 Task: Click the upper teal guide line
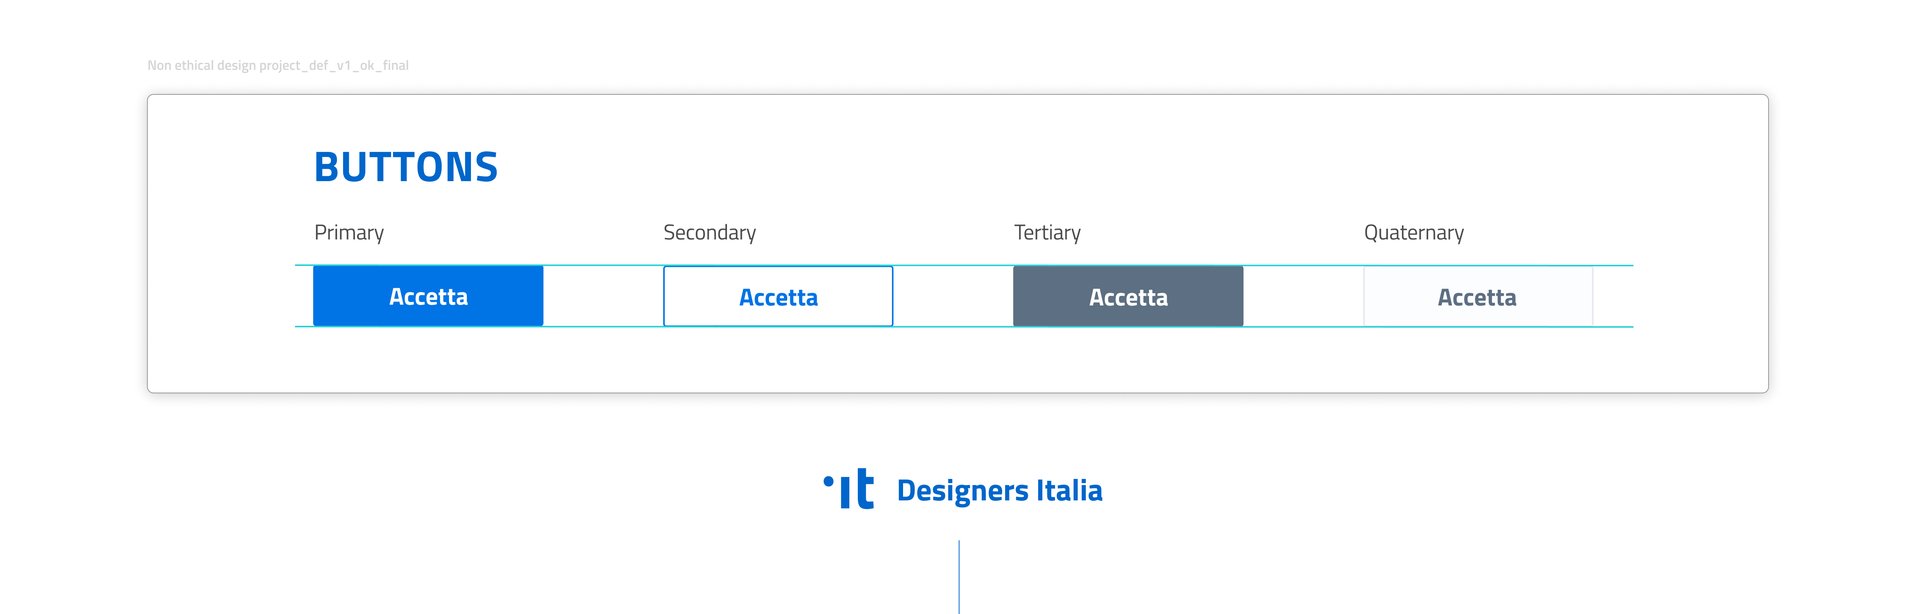click(x=964, y=265)
